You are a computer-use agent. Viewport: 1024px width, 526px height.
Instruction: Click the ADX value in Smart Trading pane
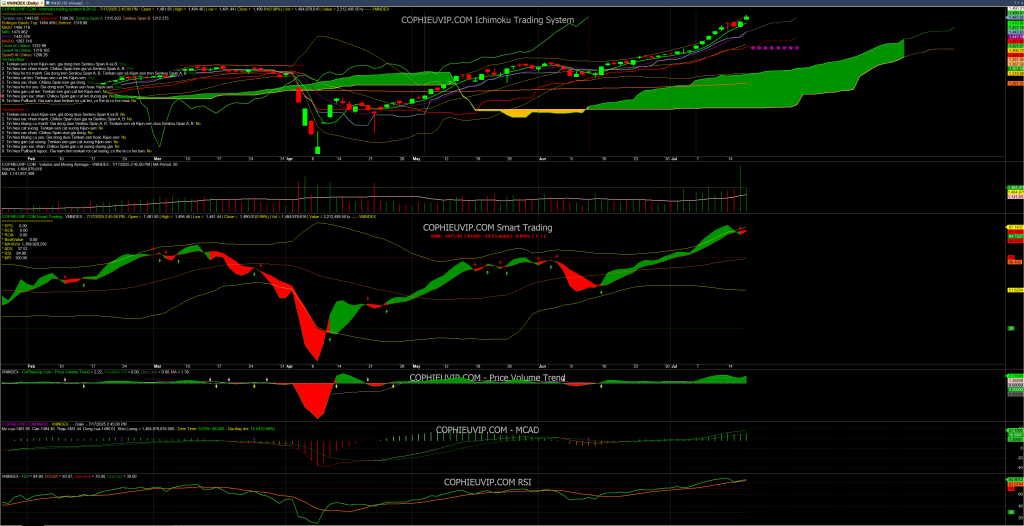pyautogui.click(x=22, y=248)
